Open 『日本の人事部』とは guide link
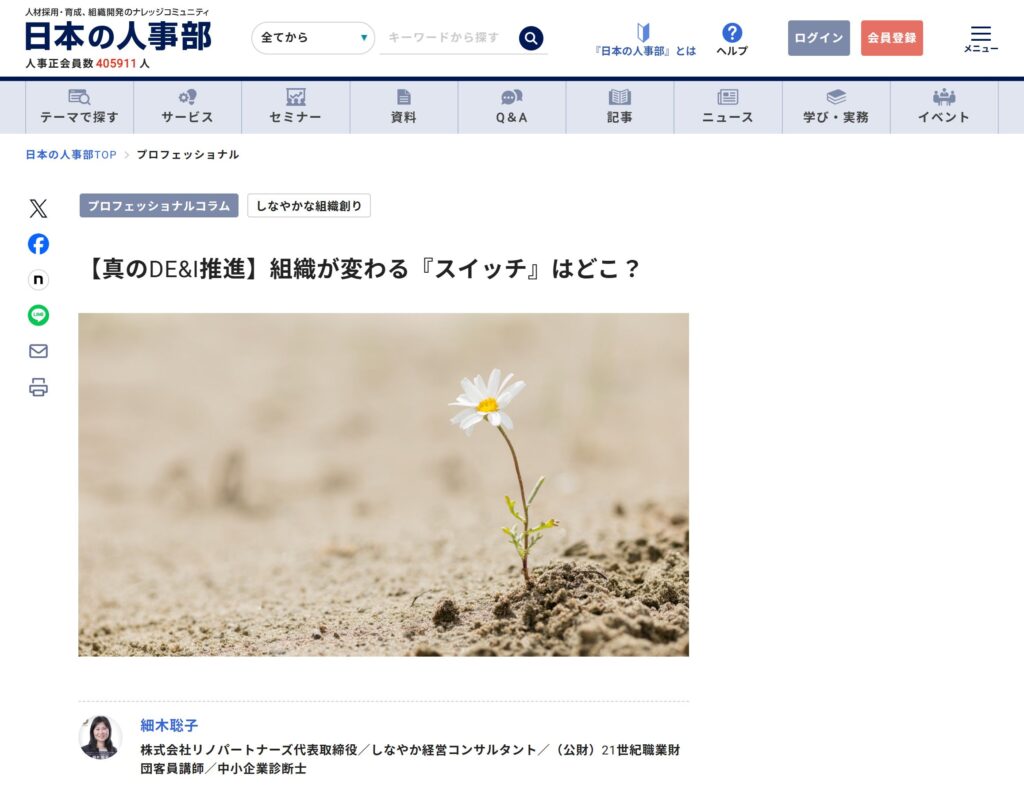This screenshot has height=789, width=1024. (644, 39)
